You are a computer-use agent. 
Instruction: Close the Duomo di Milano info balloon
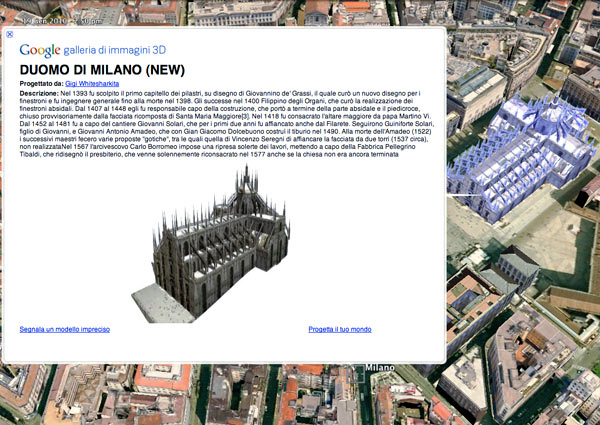[10, 34]
